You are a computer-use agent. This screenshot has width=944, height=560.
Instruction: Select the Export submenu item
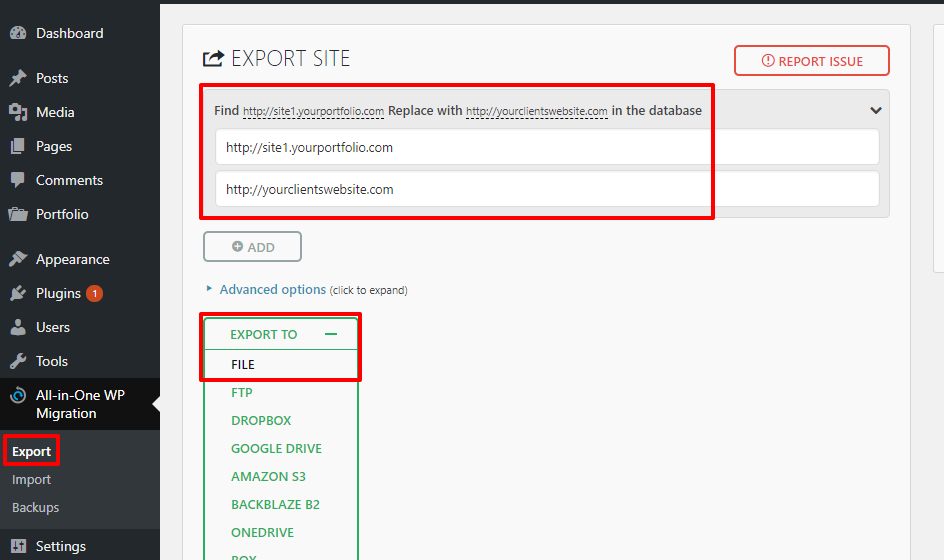coord(31,451)
